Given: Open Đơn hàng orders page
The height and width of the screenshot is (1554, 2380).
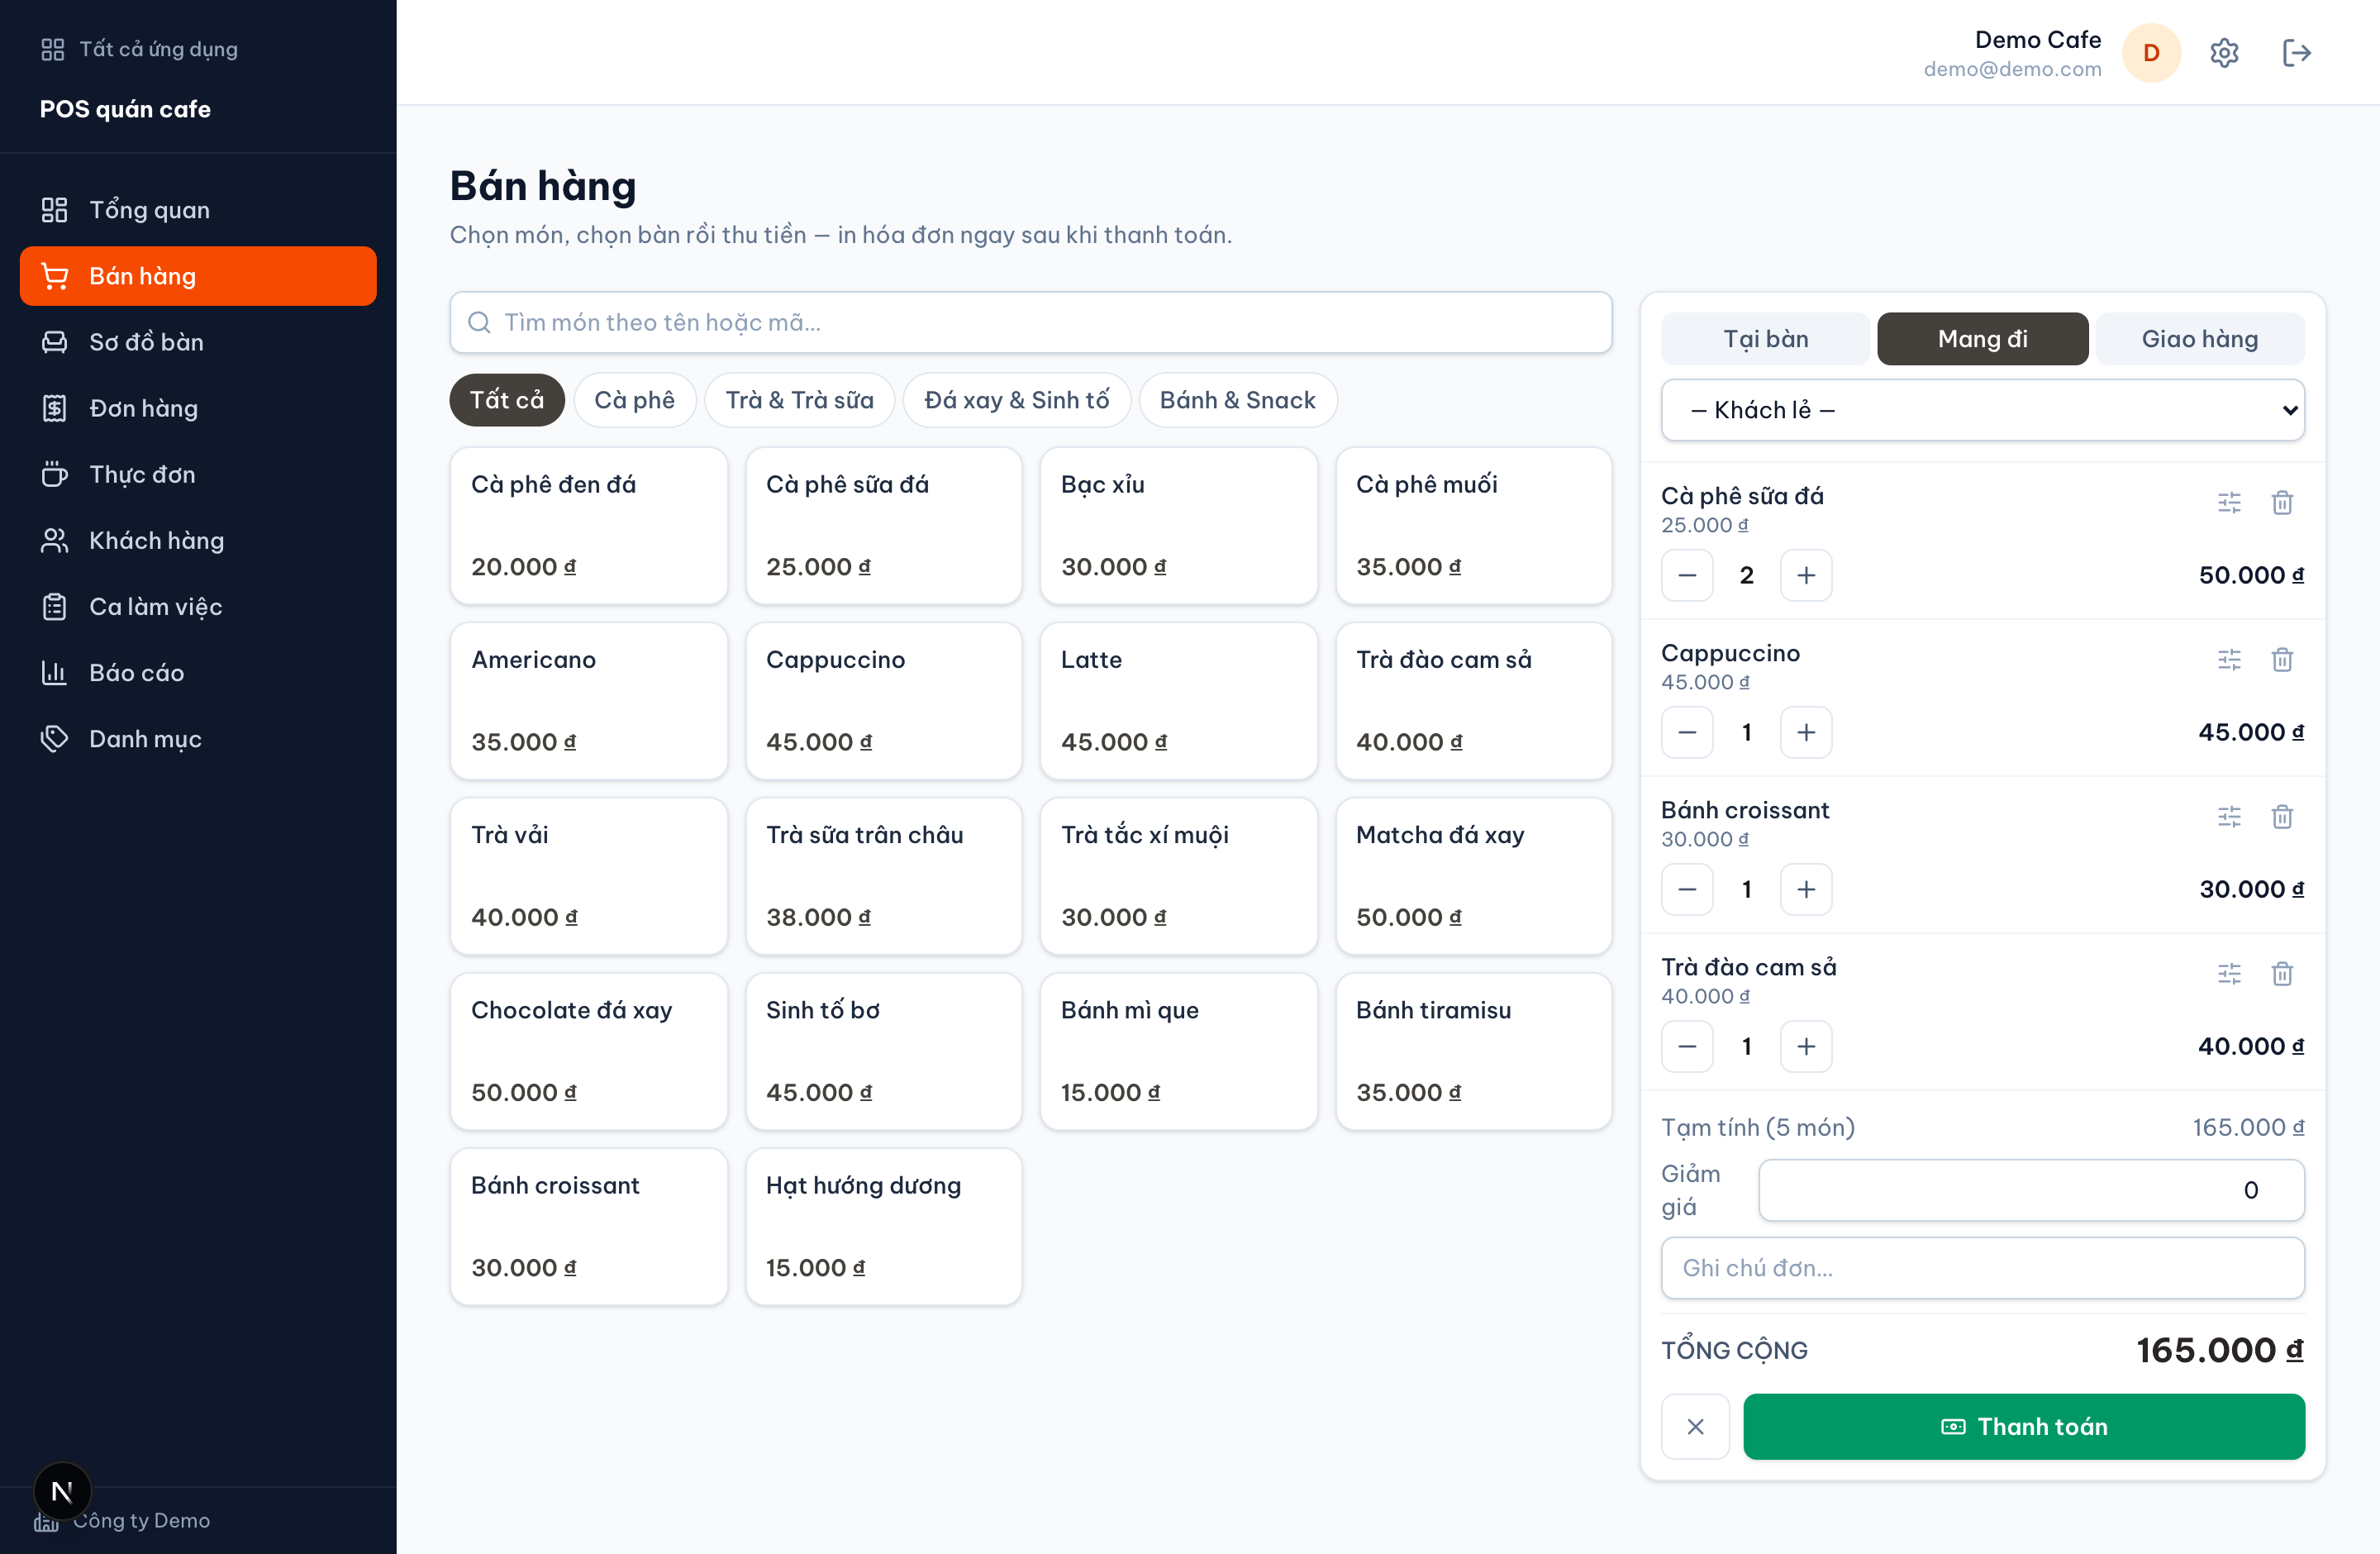Looking at the screenshot, I should click(x=198, y=408).
